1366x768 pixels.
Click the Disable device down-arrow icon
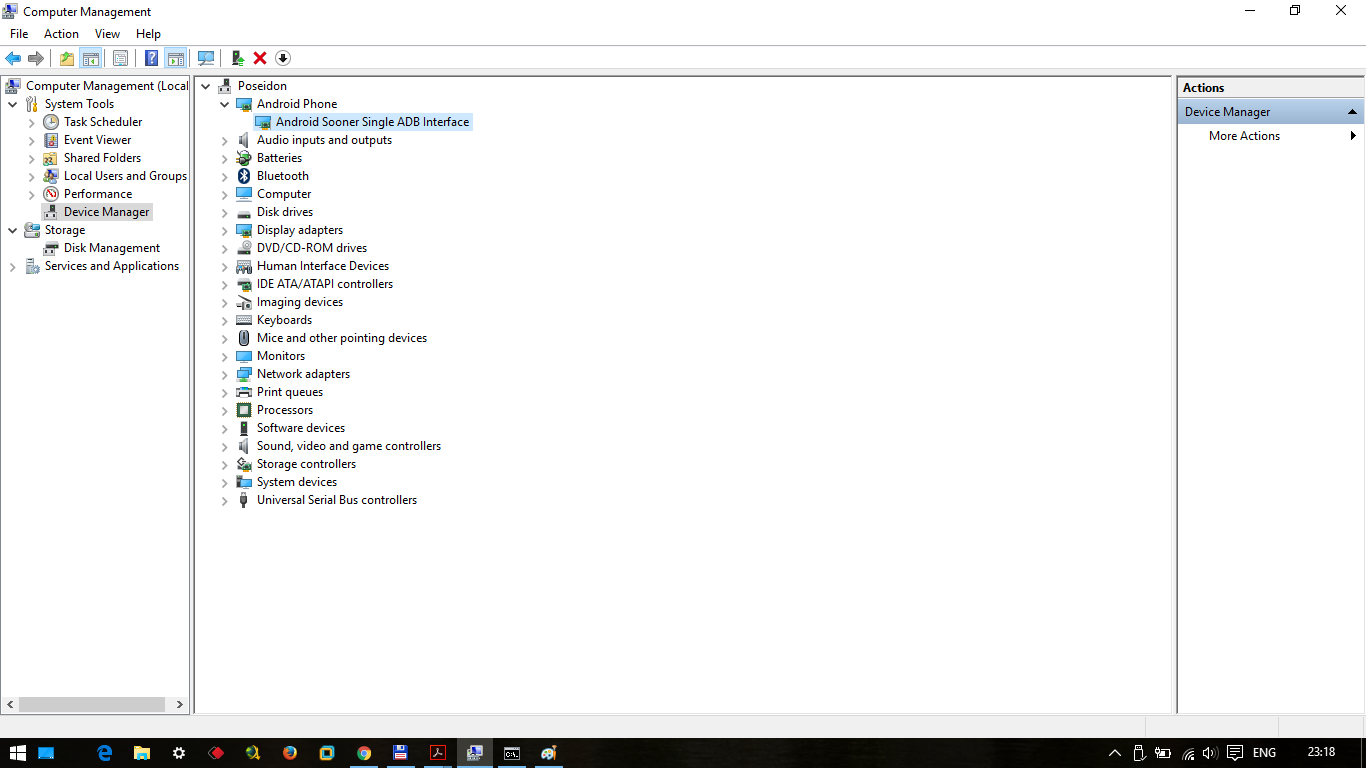[283, 58]
